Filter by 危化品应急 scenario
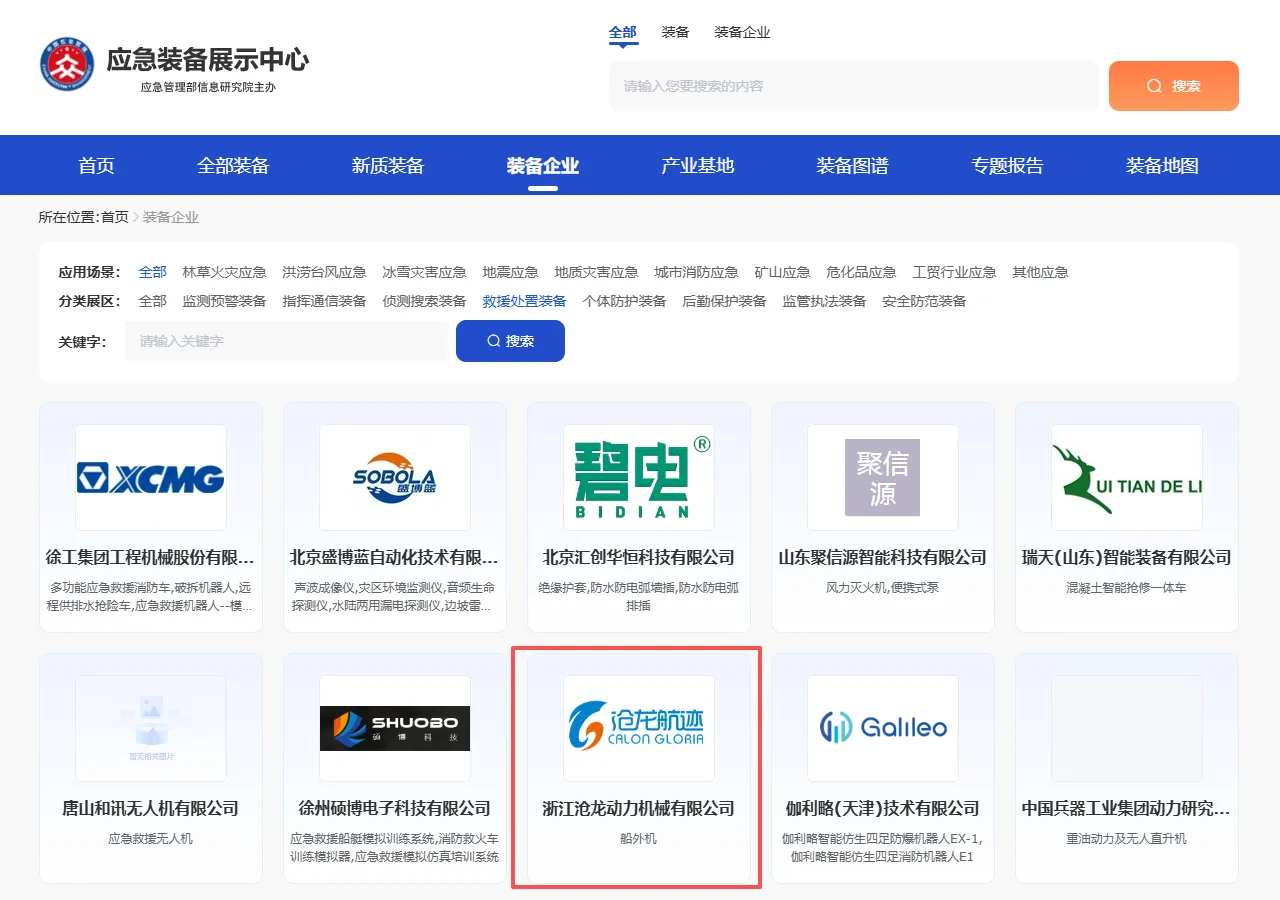 coord(862,272)
